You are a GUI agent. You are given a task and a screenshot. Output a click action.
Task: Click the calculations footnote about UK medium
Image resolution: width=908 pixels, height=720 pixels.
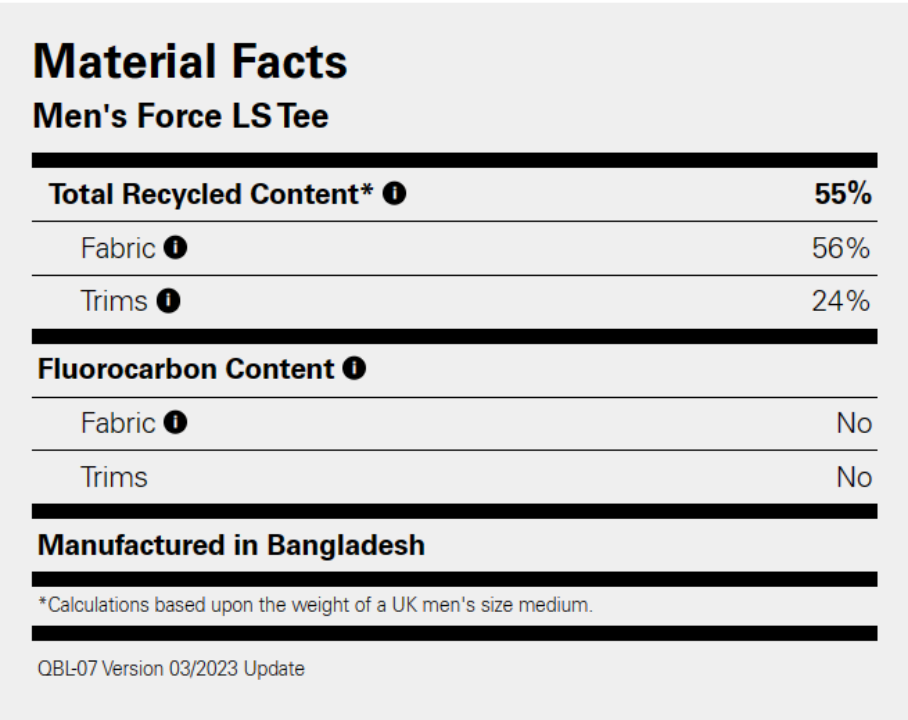click(316, 605)
